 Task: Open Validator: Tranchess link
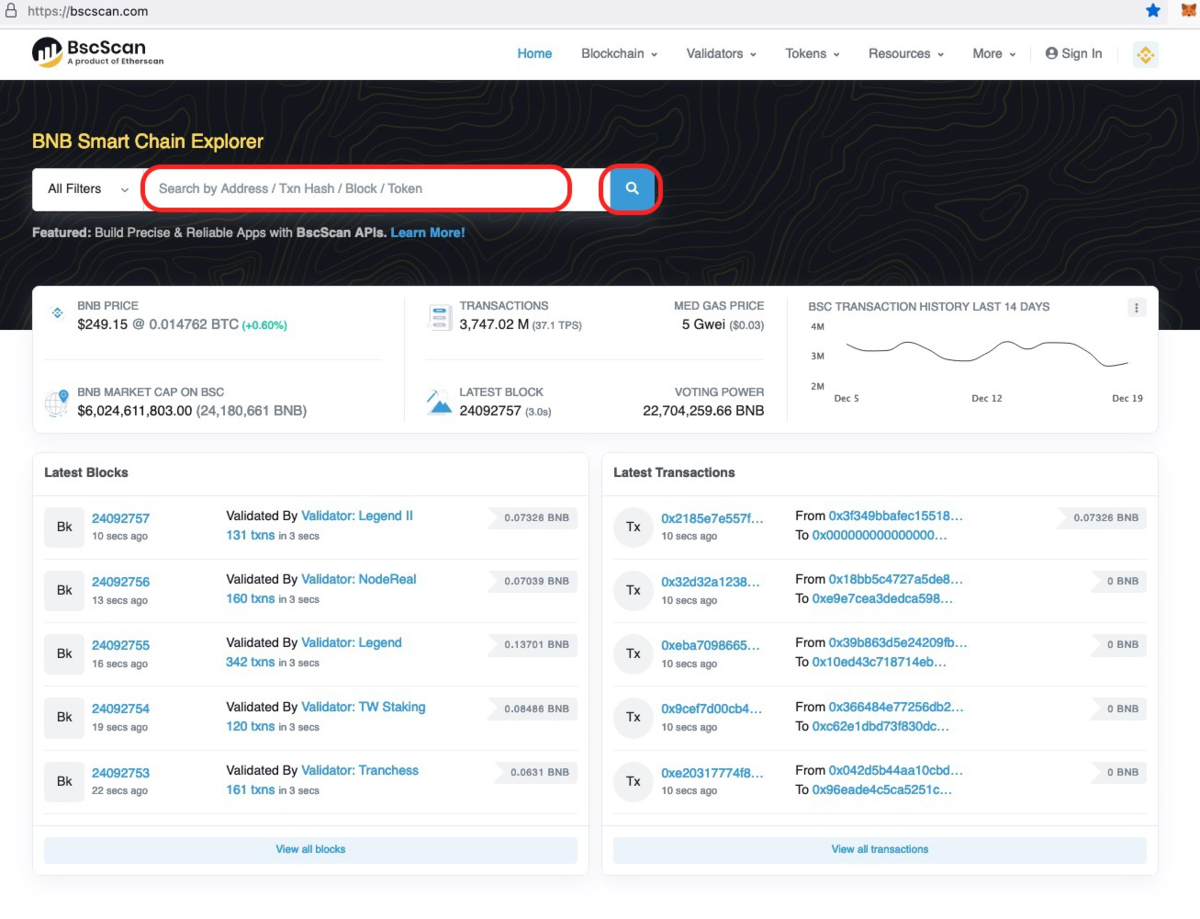pyautogui.click(x=360, y=771)
